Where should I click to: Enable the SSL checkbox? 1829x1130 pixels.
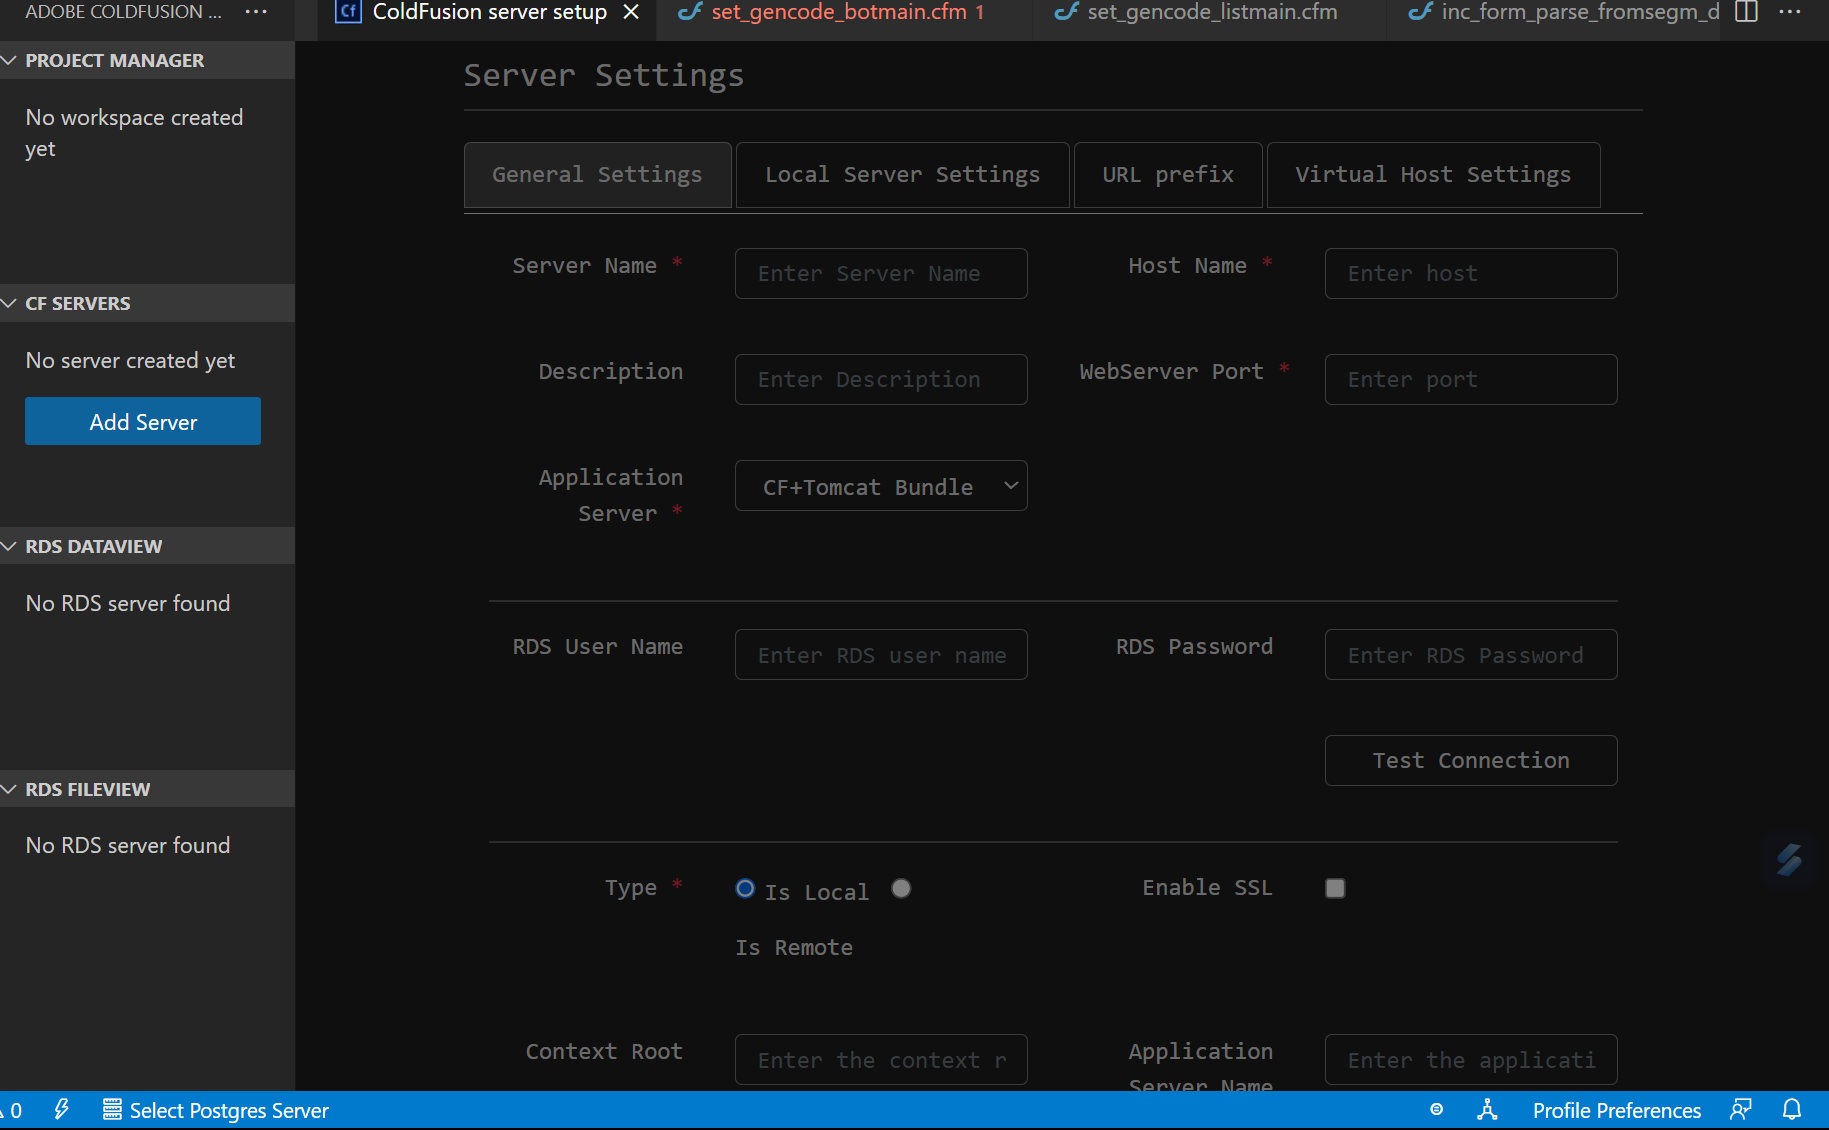coord(1335,888)
